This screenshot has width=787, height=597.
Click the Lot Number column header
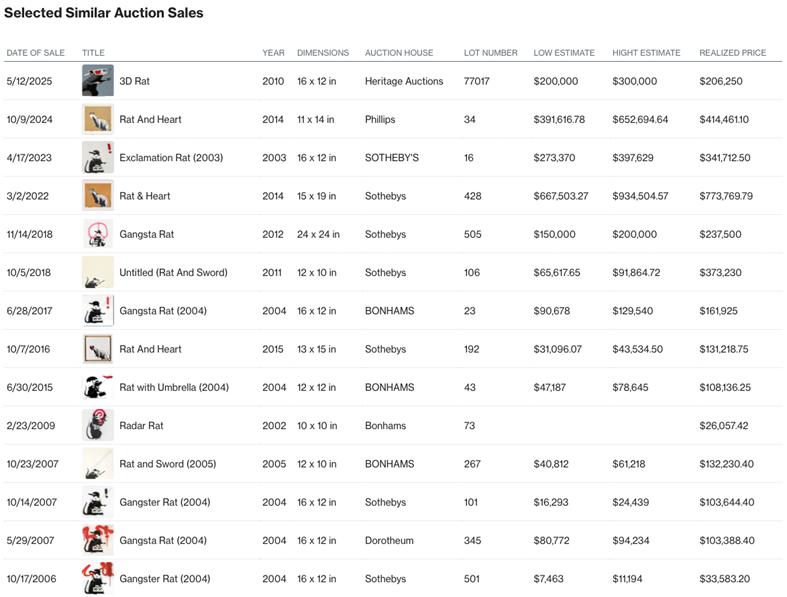(490, 53)
